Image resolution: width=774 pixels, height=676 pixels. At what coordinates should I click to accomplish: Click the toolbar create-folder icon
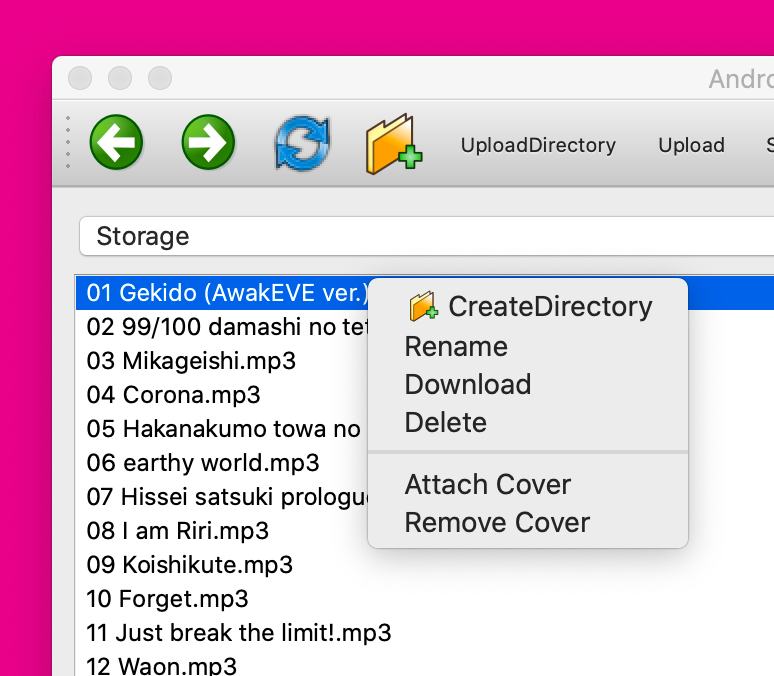[x=393, y=144]
